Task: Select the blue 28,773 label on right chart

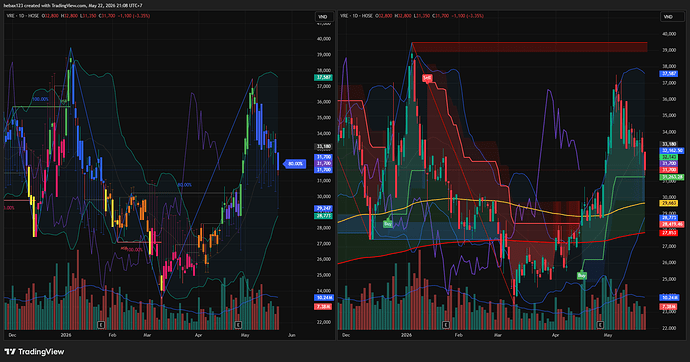Action: (668, 218)
